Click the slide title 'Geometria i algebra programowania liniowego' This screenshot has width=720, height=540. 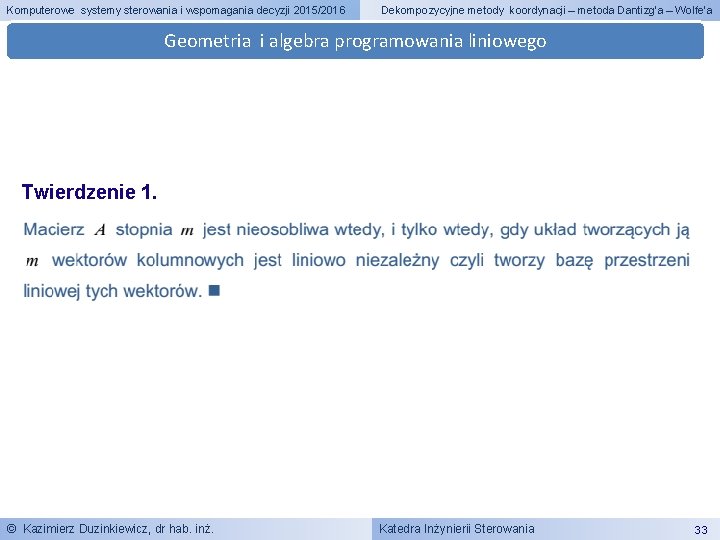click(x=355, y=41)
